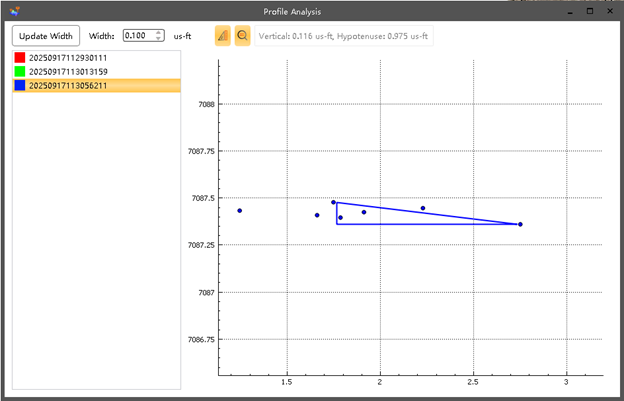Toggle the slope measurement triangle tool
The width and height of the screenshot is (624, 401).
(223, 36)
